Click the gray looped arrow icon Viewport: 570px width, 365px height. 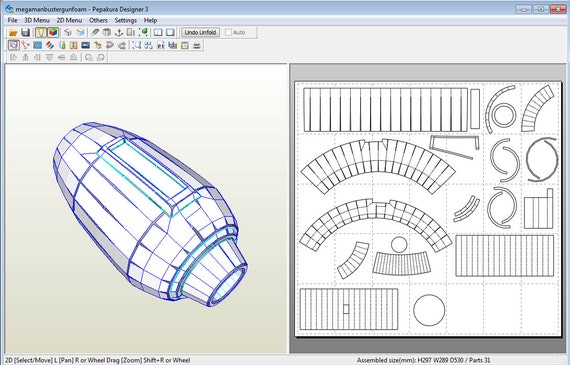(109, 45)
